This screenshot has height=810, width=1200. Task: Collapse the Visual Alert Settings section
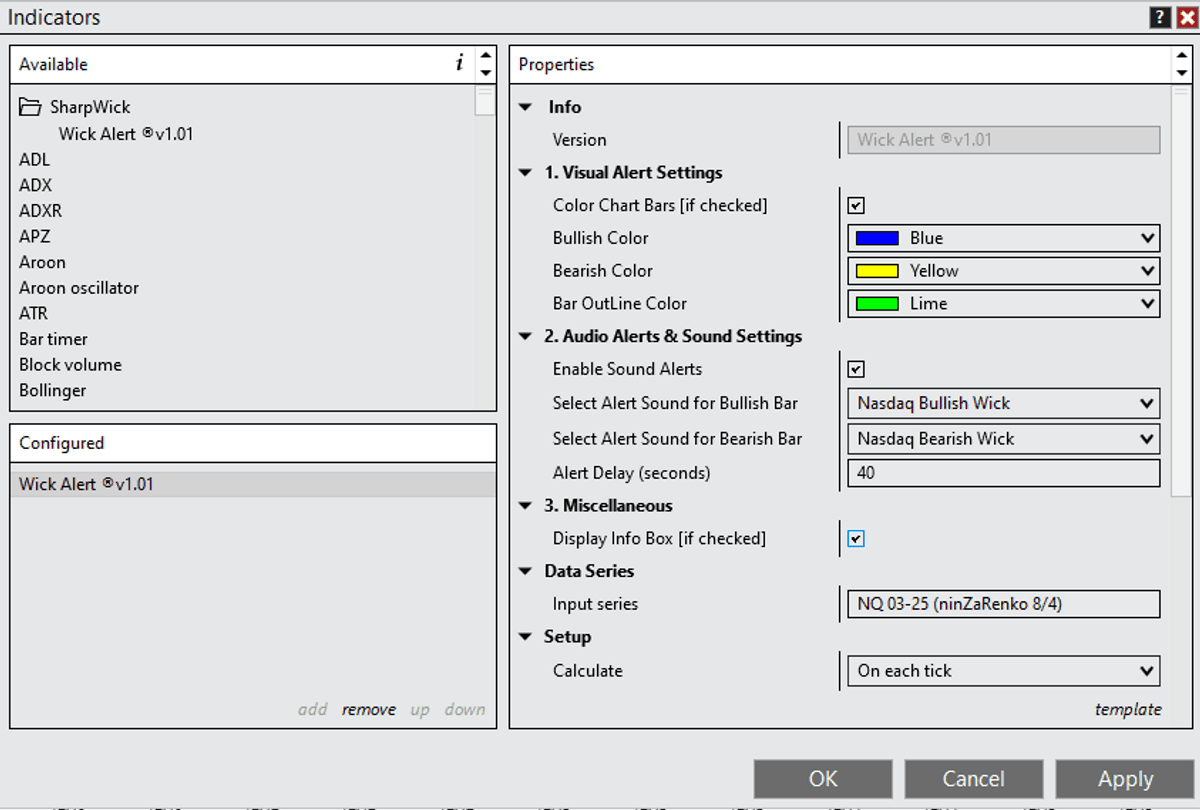(526, 173)
